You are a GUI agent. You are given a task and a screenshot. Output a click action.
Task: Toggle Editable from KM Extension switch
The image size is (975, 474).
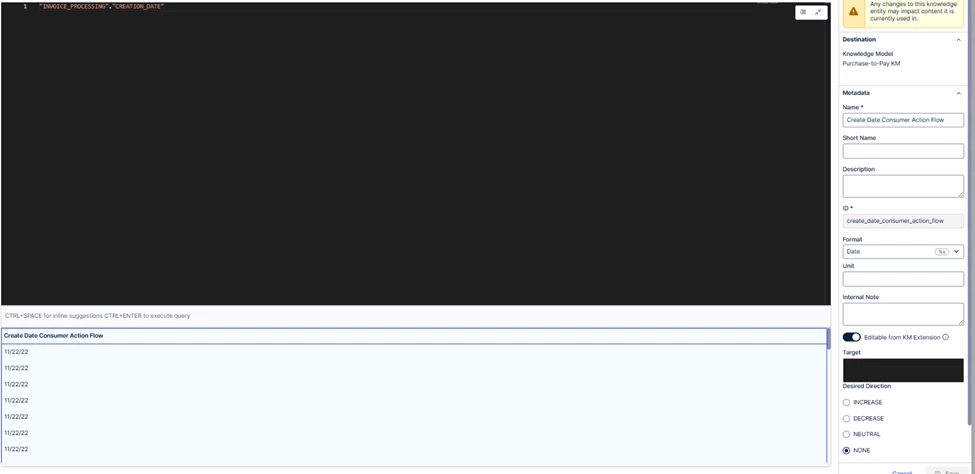coord(851,337)
